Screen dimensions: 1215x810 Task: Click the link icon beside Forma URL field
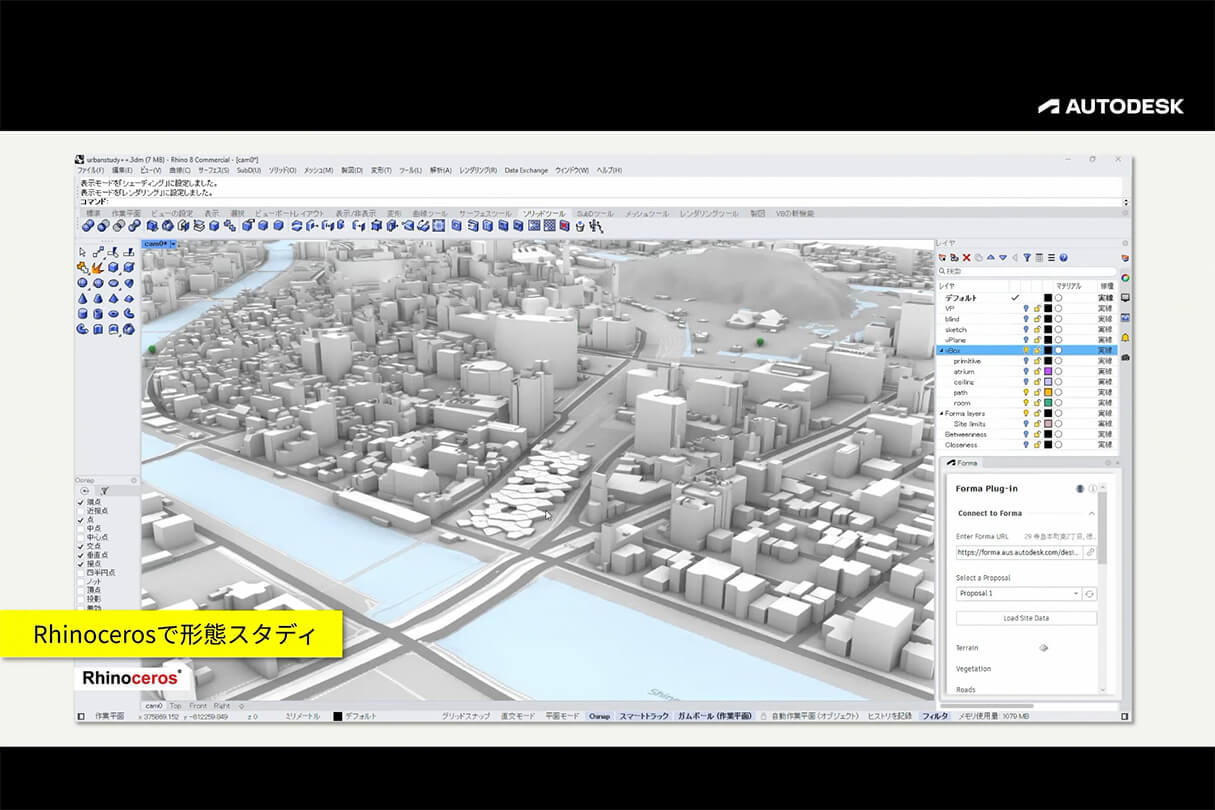[x=1090, y=552]
